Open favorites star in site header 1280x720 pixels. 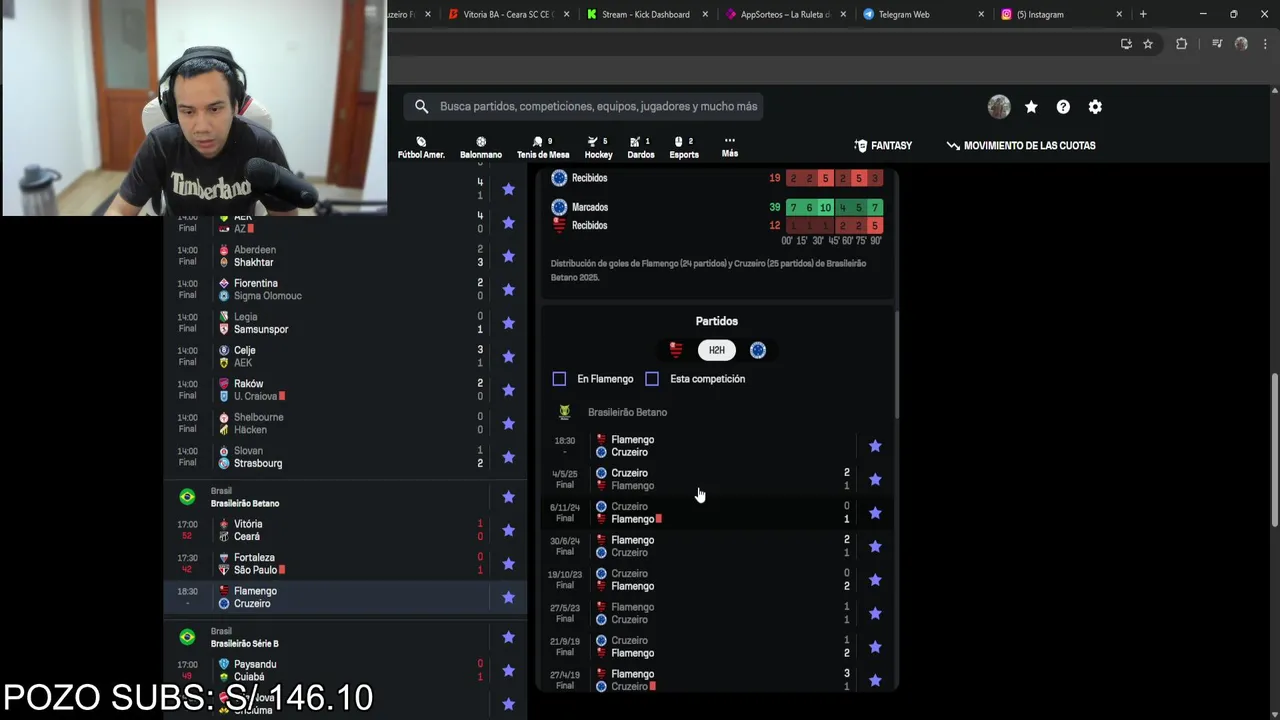1031,107
